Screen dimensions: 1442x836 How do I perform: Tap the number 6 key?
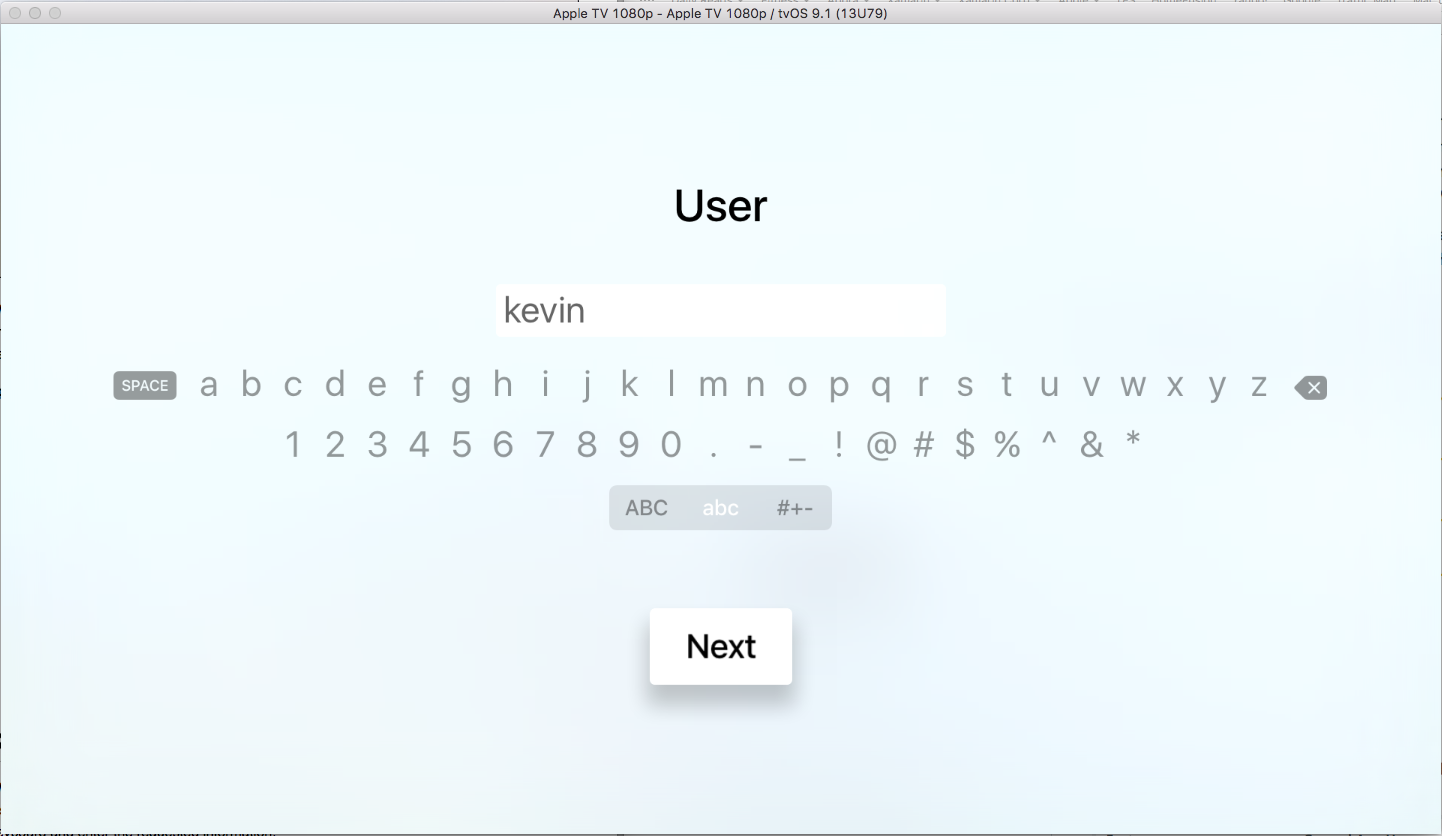pyautogui.click(x=503, y=443)
